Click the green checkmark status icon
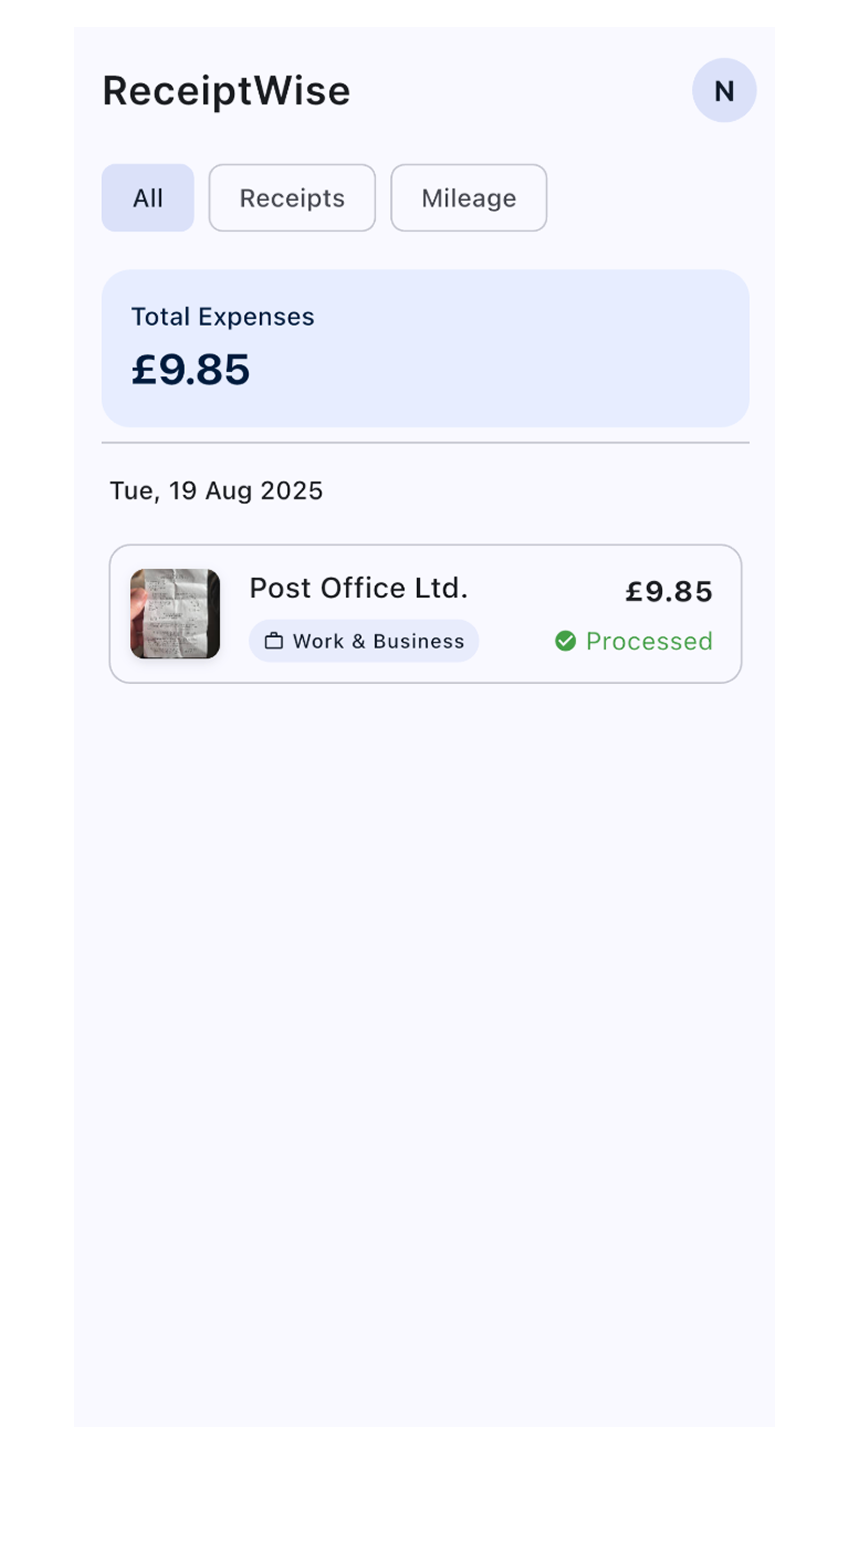 (x=565, y=641)
